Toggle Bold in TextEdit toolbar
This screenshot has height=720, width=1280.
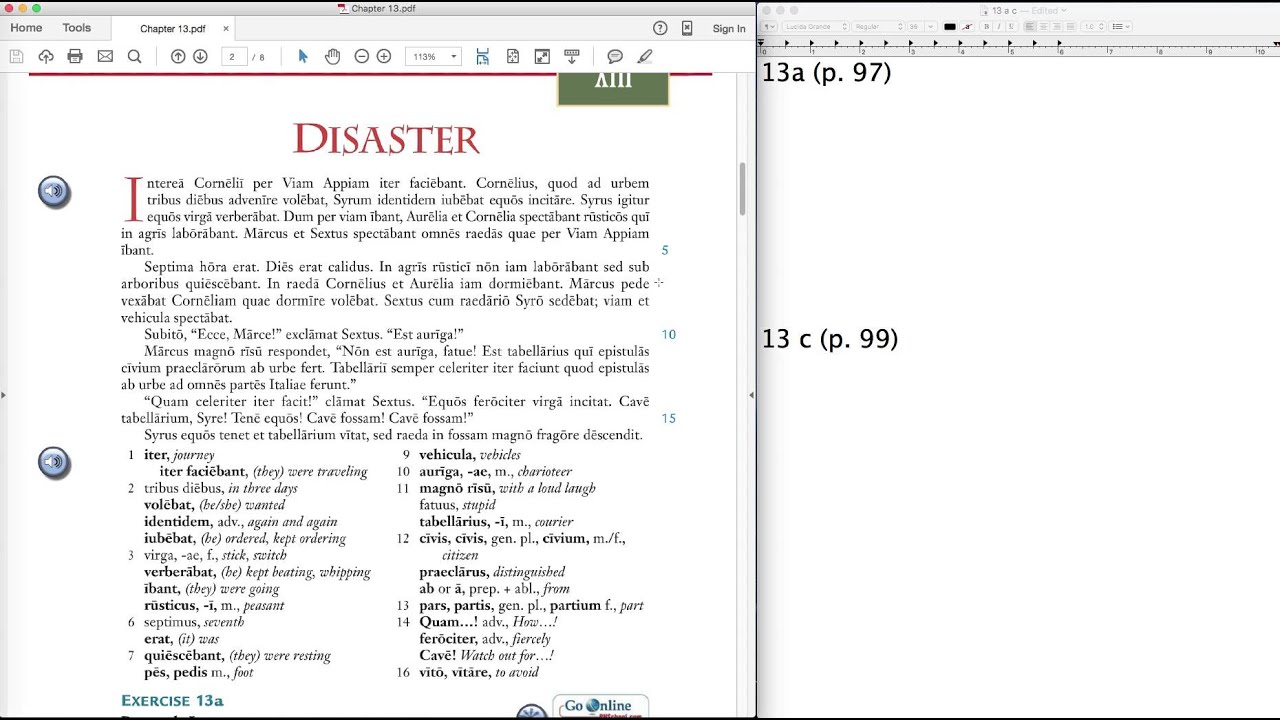pyautogui.click(x=986, y=26)
